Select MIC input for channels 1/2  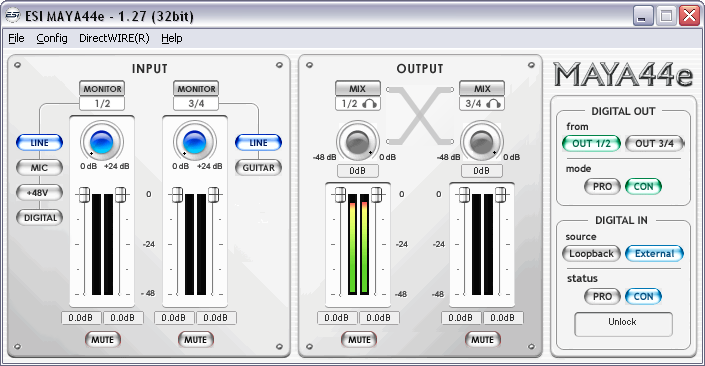click(x=39, y=168)
